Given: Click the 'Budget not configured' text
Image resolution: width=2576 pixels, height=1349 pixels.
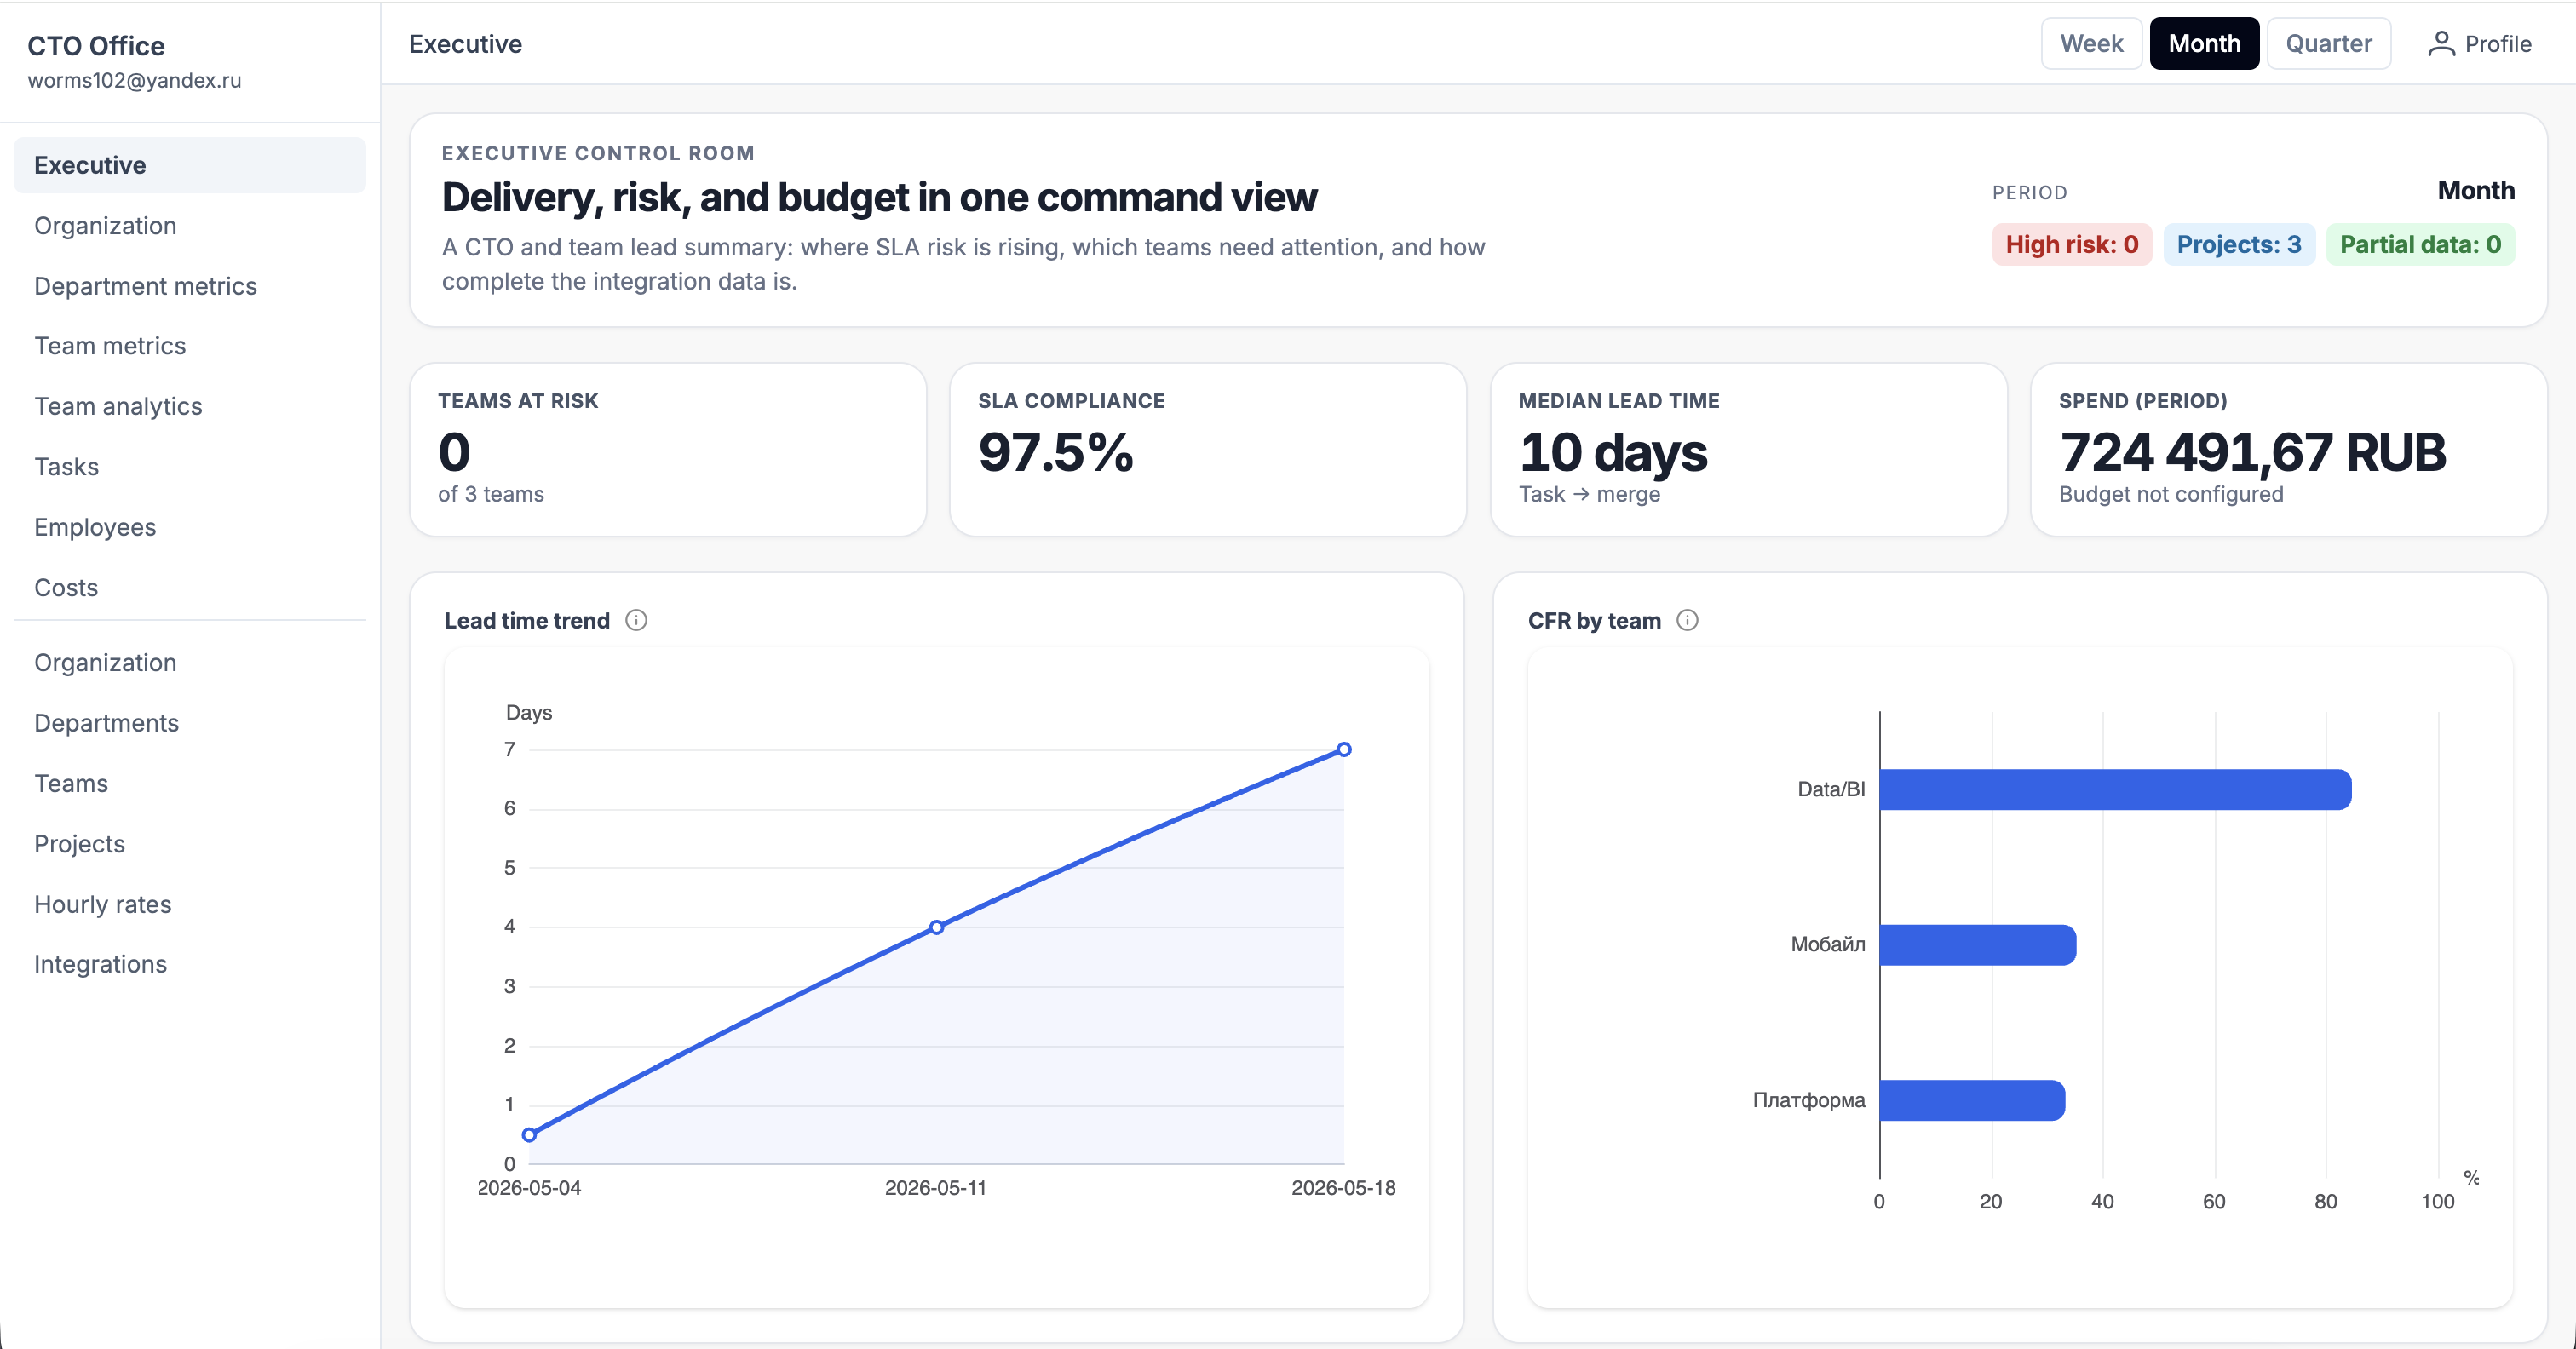Looking at the screenshot, I should pos(2171,494).
